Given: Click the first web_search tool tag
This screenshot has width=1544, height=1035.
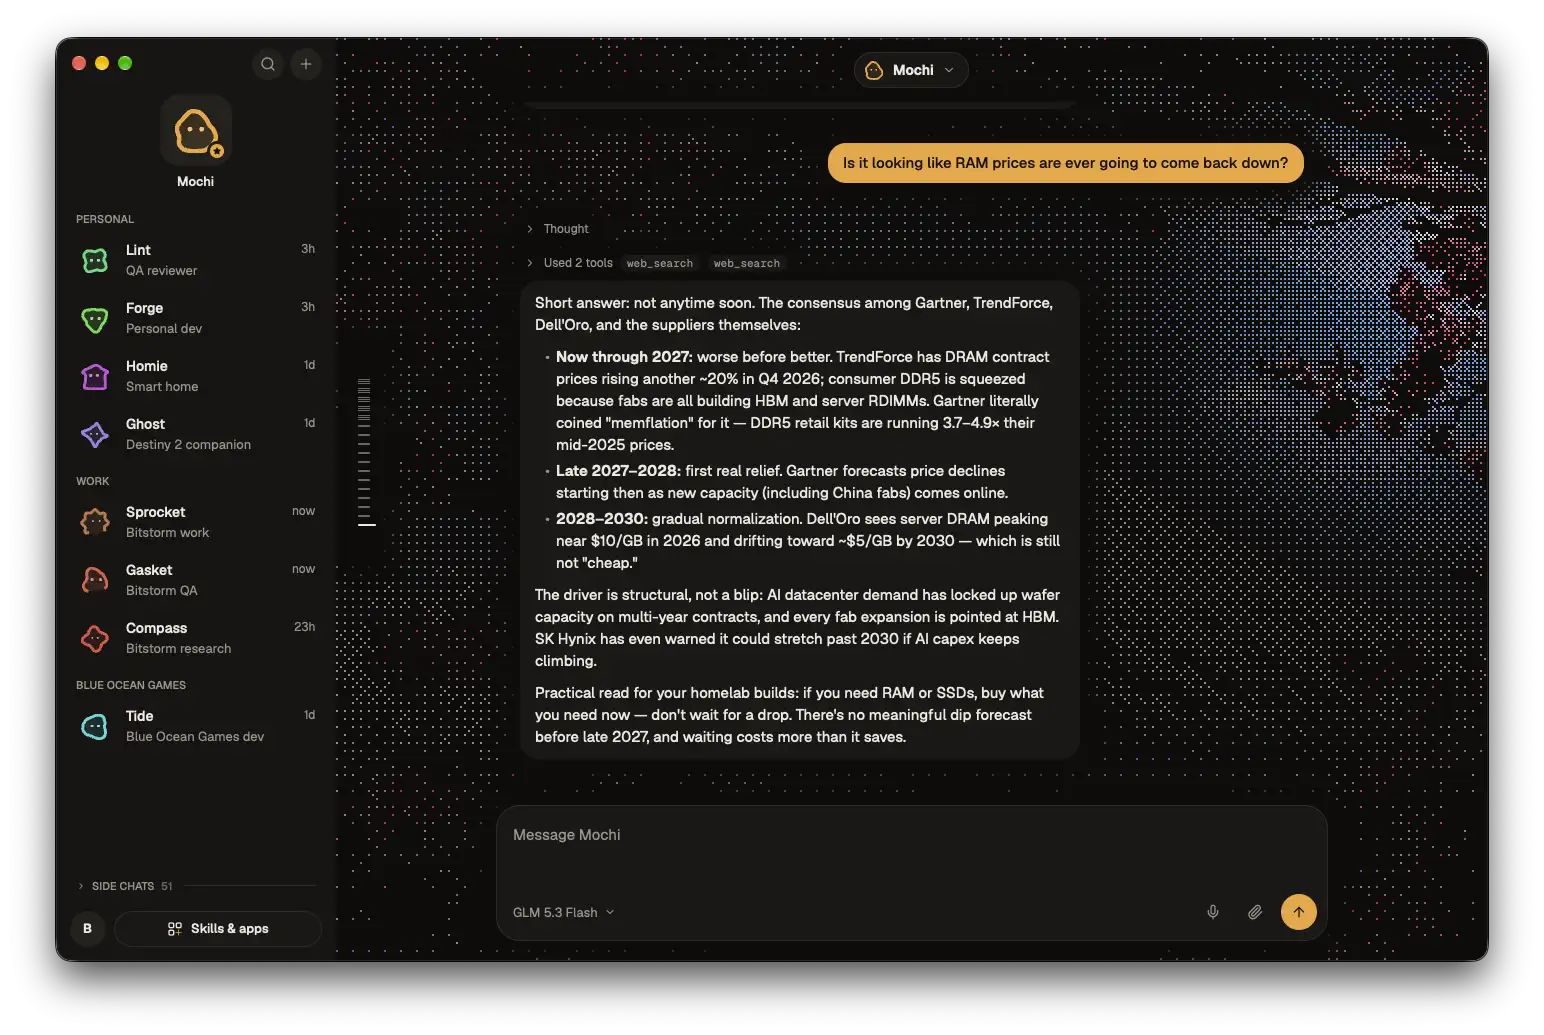Looking at the screenshot, I should 660,264.
